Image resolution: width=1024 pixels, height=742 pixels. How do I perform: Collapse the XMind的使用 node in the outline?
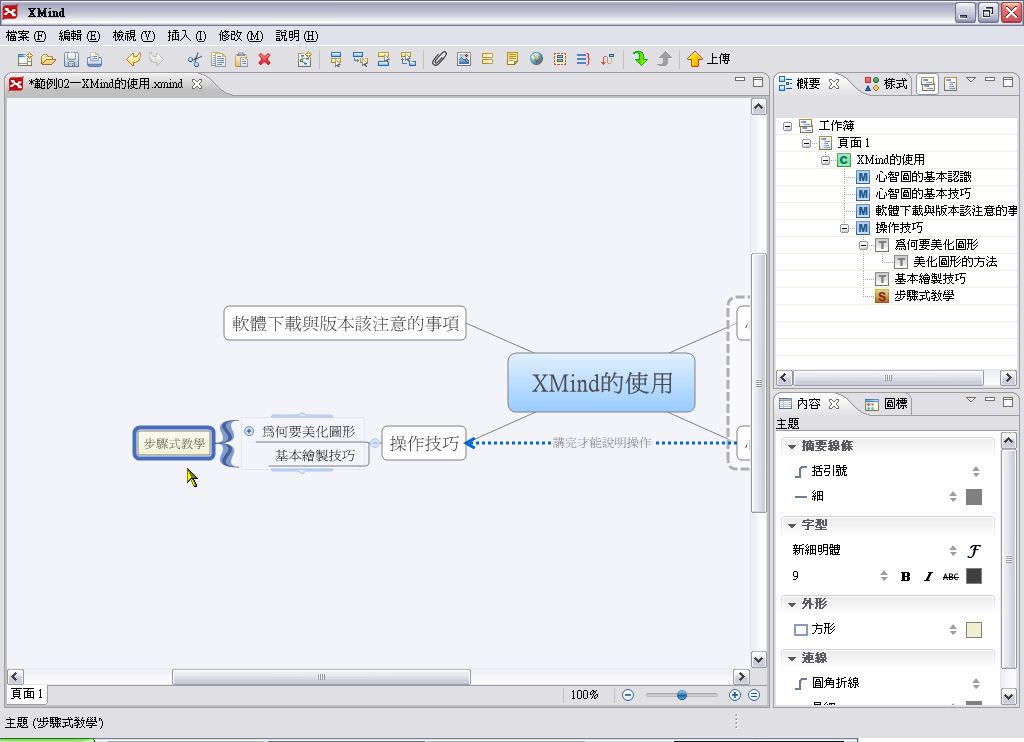[x=825, y=160]
